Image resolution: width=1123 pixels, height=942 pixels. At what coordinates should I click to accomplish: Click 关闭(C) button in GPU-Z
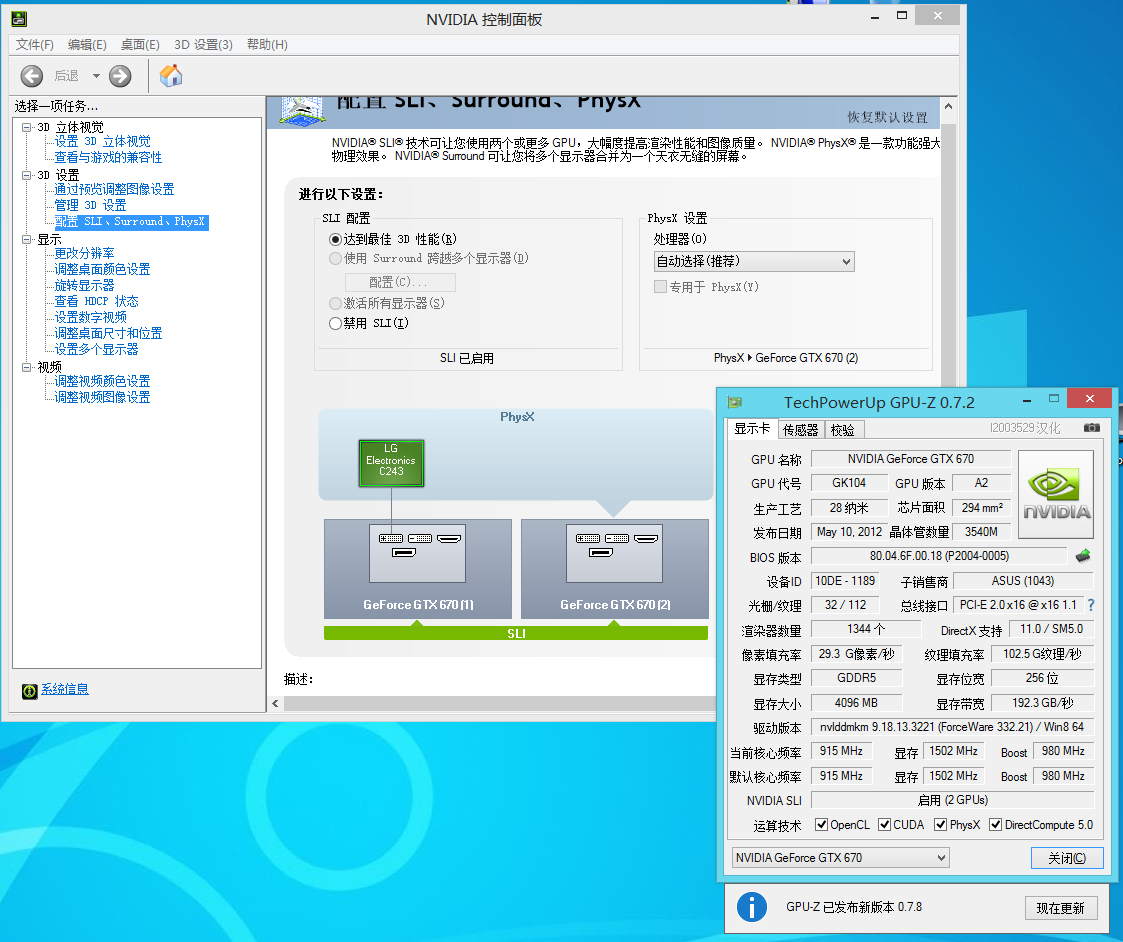tap(1066, 858)
